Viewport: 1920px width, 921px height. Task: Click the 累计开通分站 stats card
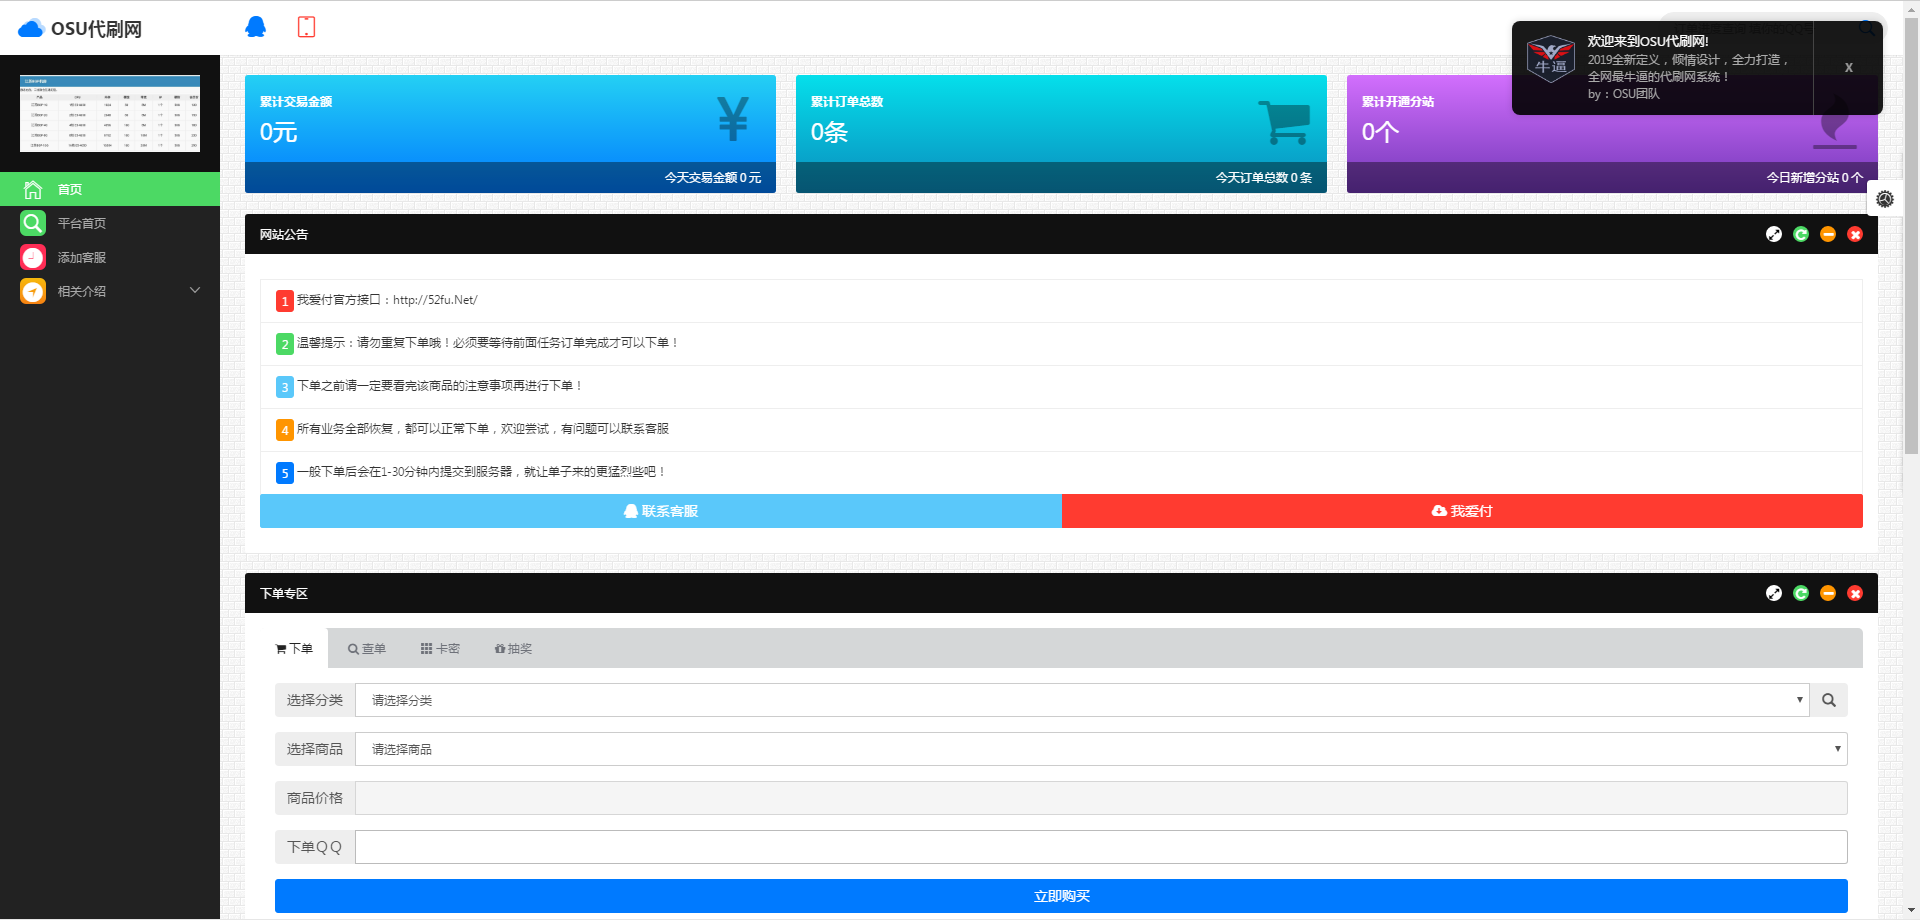point(1612,134)
